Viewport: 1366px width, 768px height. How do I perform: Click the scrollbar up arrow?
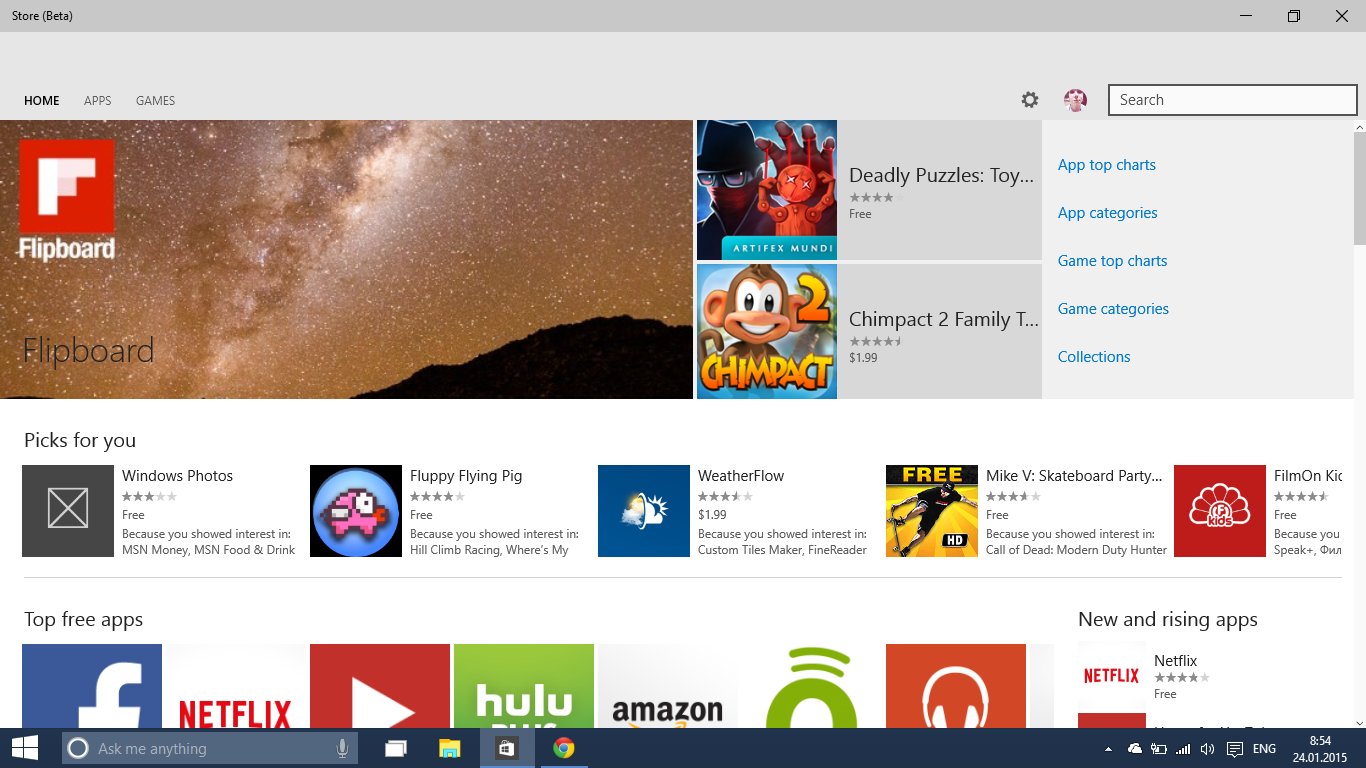[1360, 126]
